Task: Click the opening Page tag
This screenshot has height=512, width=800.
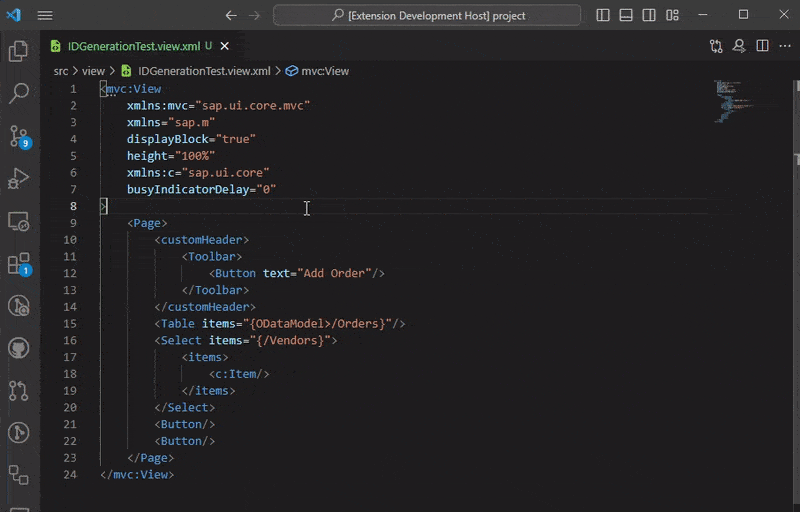Action: pyautogui.click(x=147, y=223)
